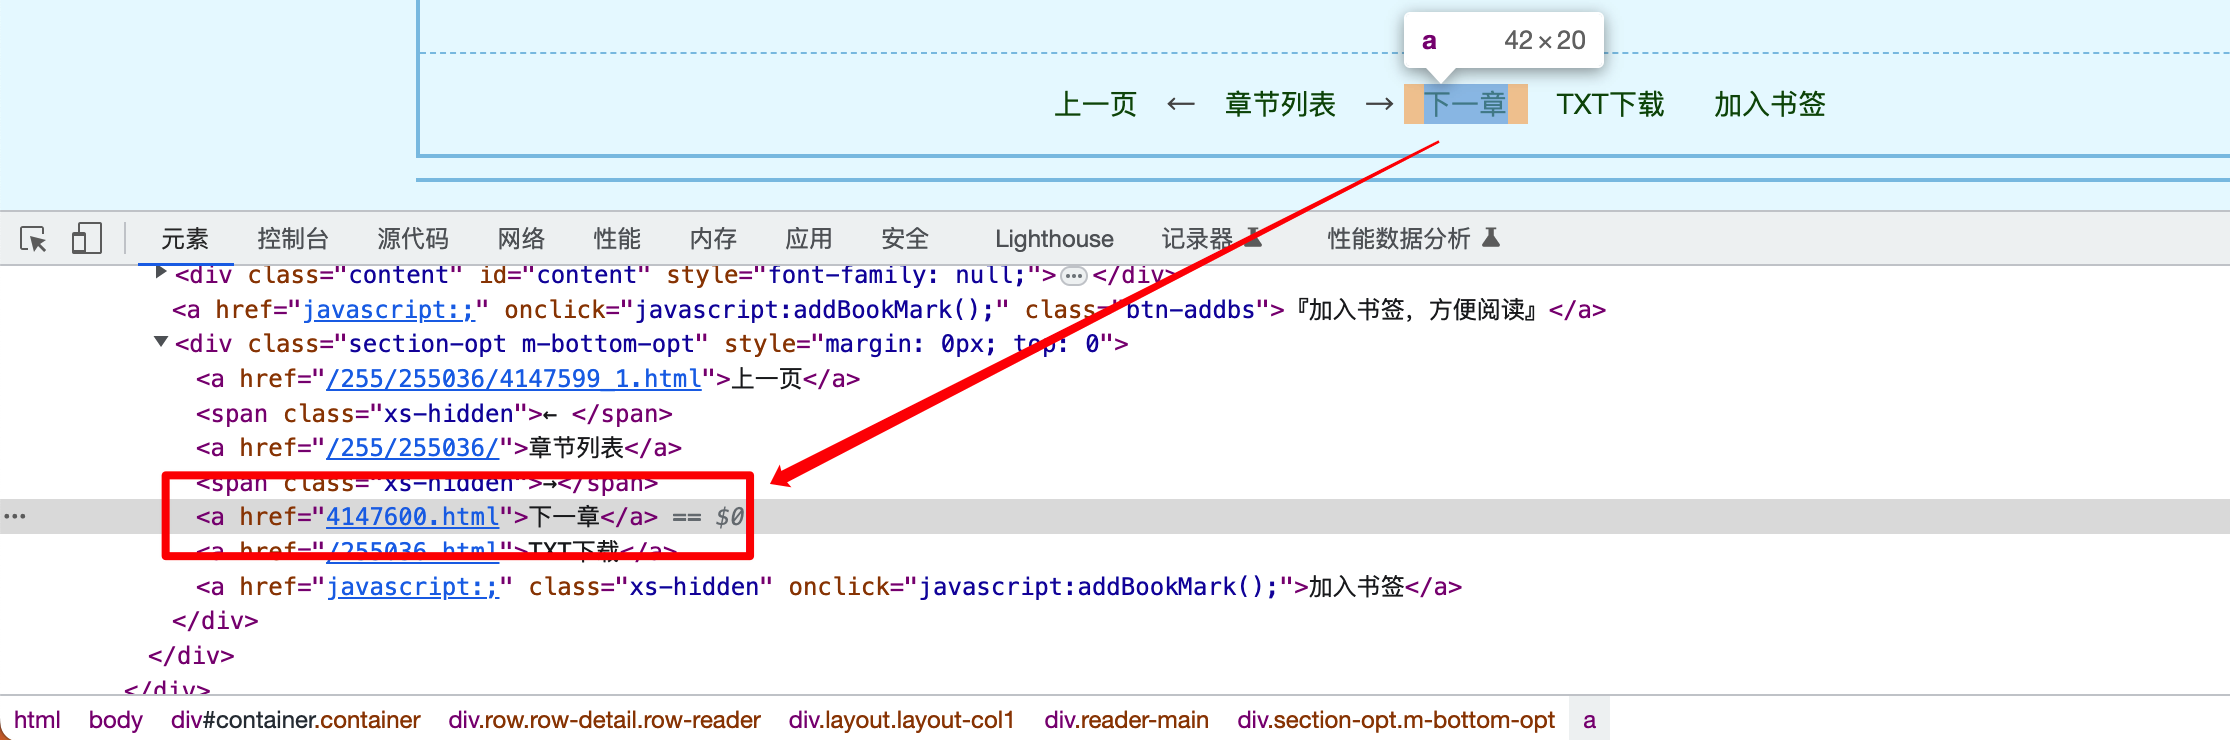2230x740 pixels.
Task: Select html in the breadcrumb bar
Action: (37, 720)
